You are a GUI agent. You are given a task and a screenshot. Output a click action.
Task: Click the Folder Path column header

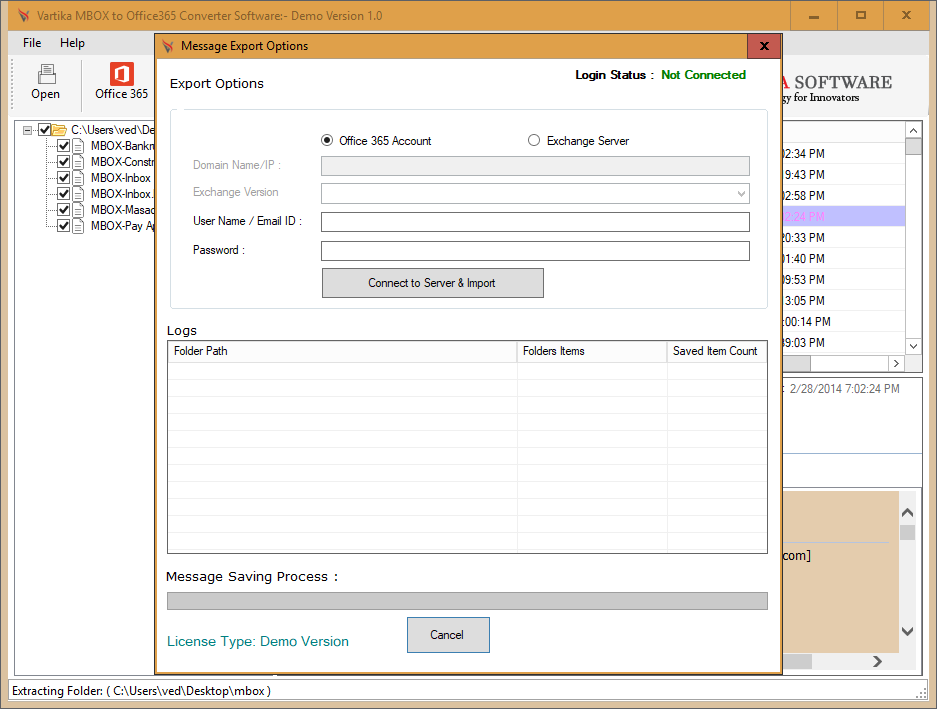[x=342, y=352]
